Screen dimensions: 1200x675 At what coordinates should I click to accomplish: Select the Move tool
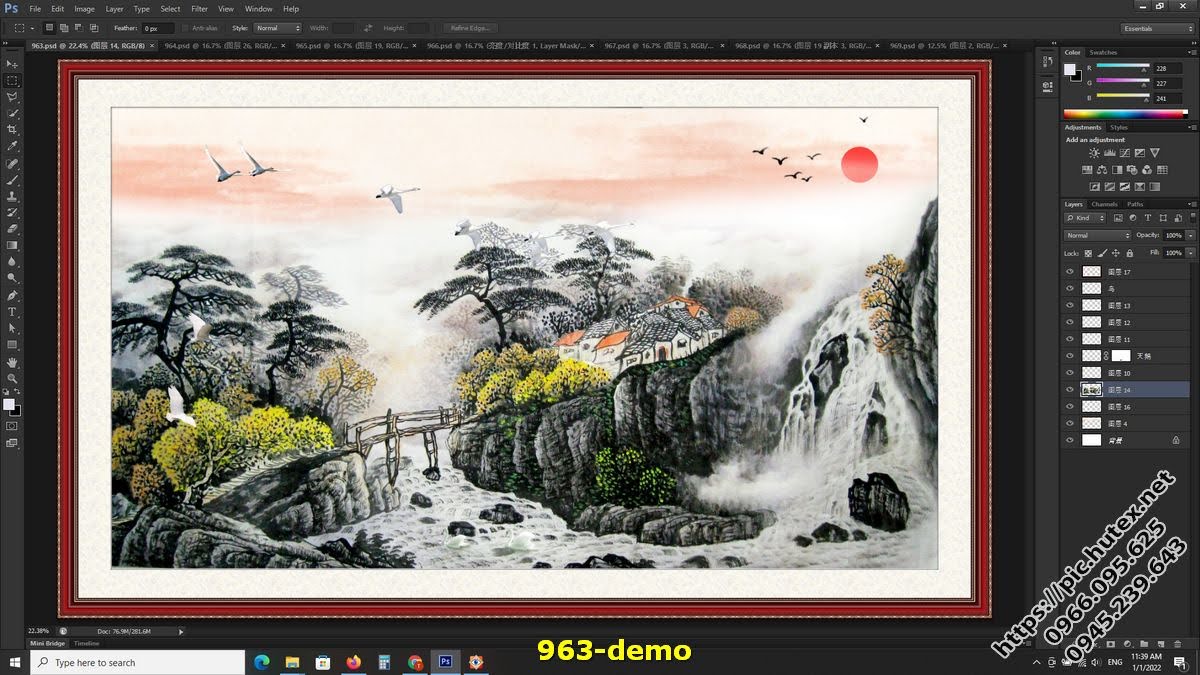point(12,63)
